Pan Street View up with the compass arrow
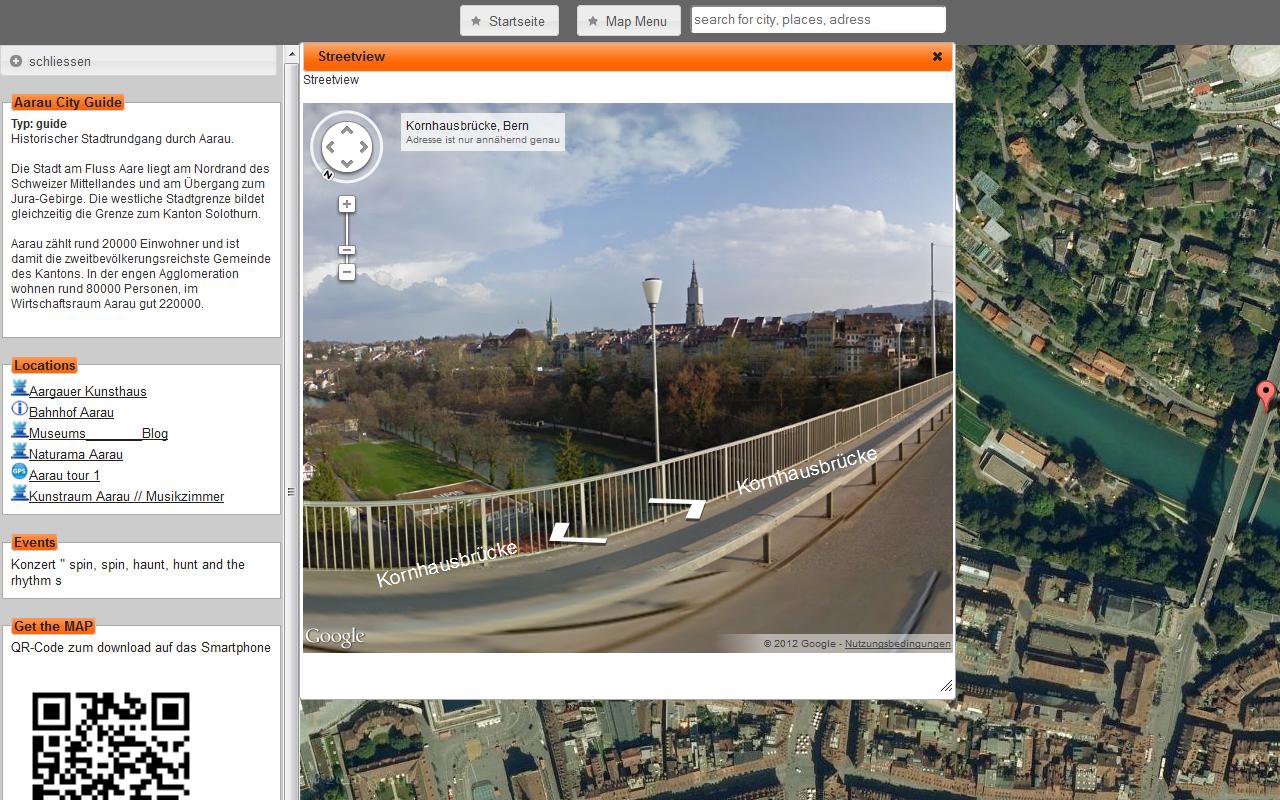 347,129
